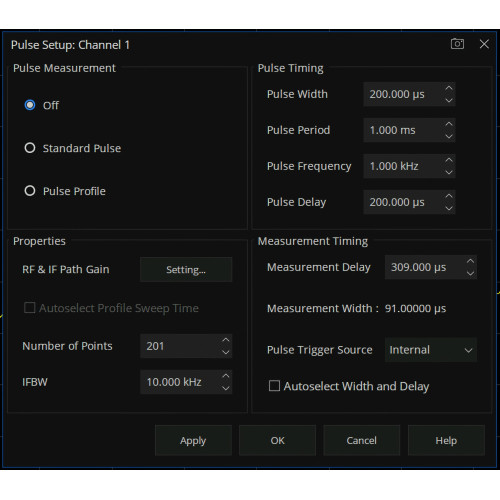
Task: Click the IFBW 10.000 kHz field
Action: point(186,382)
